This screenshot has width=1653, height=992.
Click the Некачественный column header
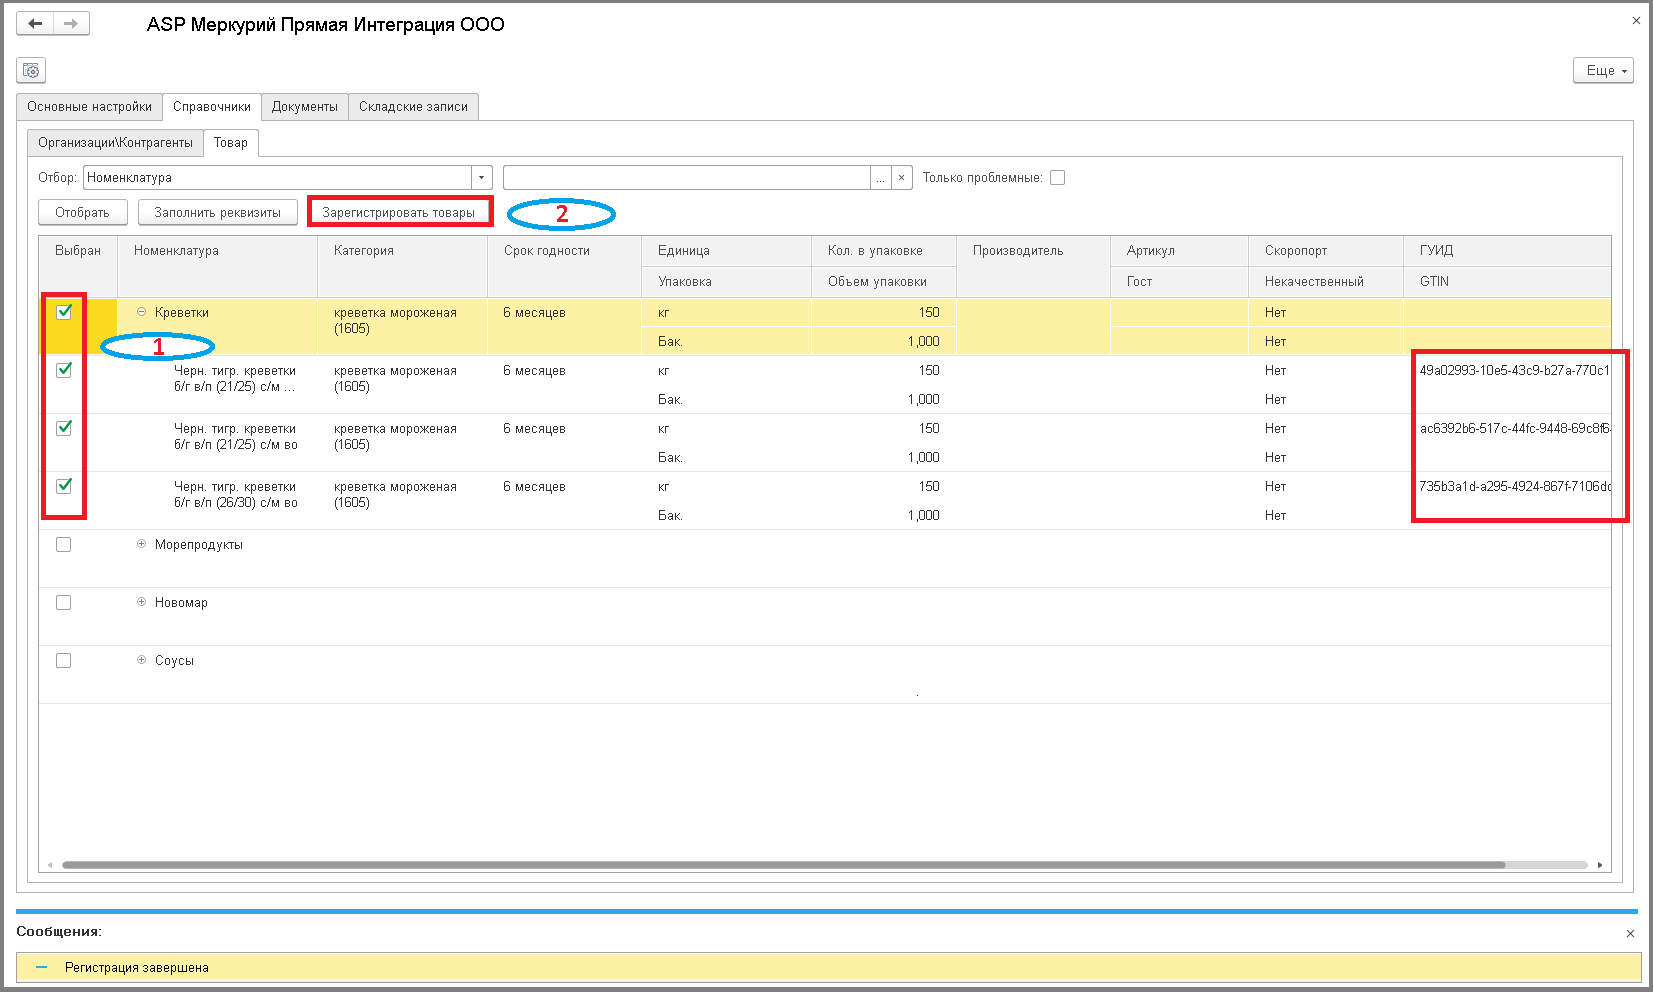pos(1325,282)
